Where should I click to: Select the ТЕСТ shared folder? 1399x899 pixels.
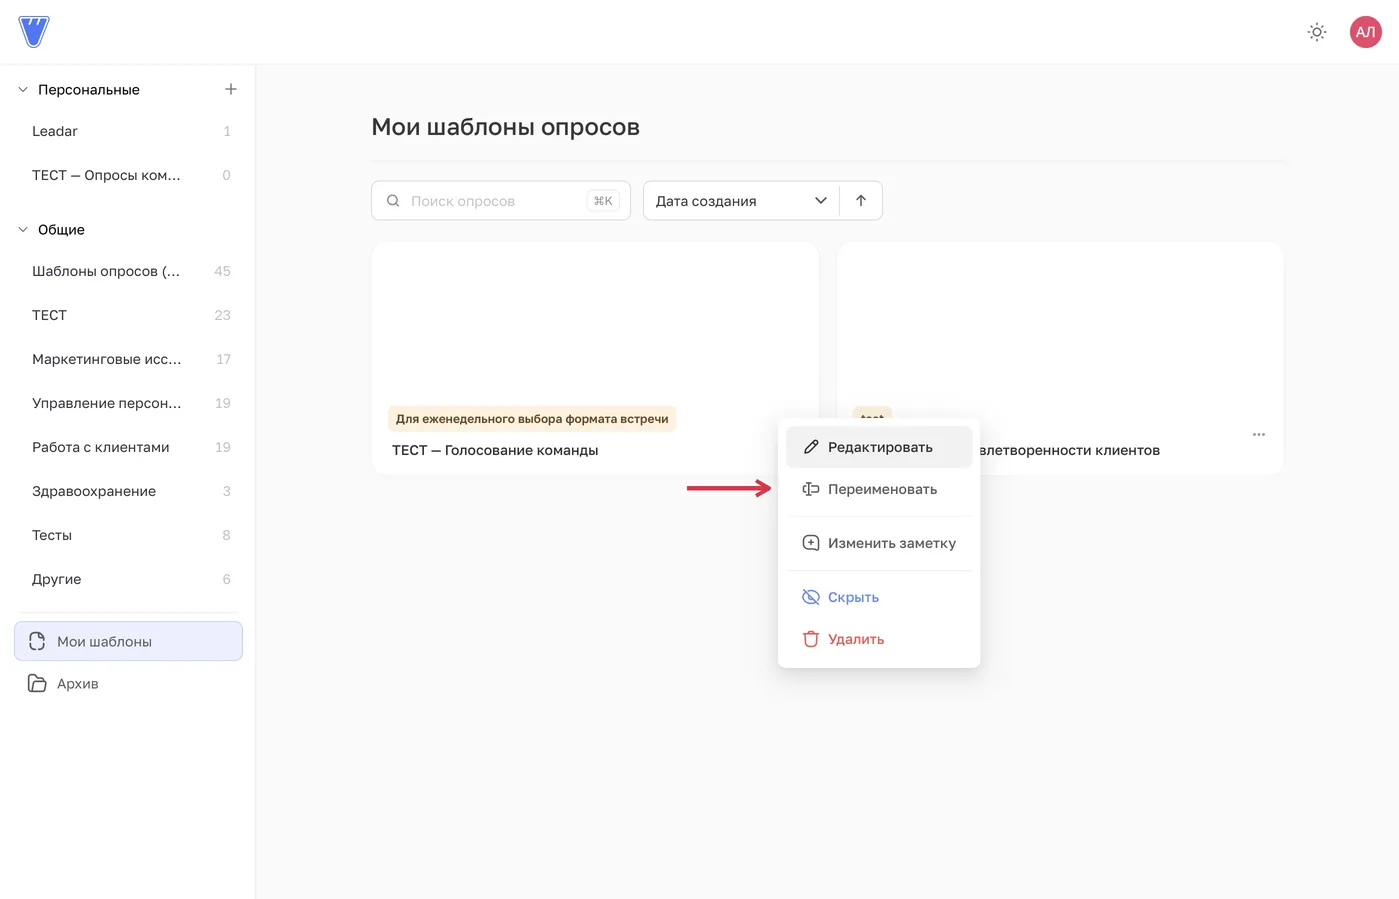tap(128, 315)
